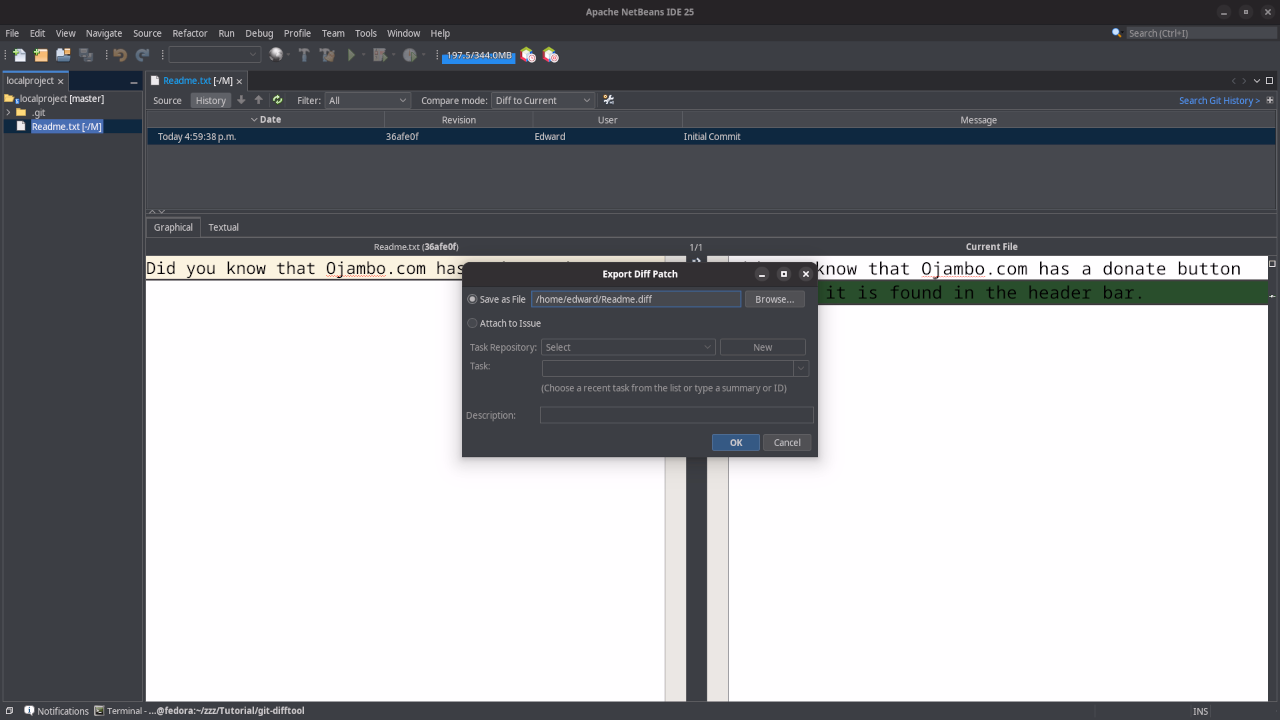1280x720 pixels.
Task: Click the search magnifier icon in the top bar
Action: 1117,33
